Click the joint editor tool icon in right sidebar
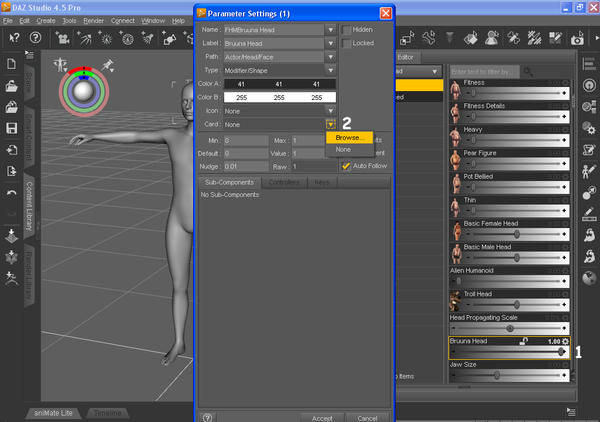Screen dimensions: 600x422 pos(589,192)
